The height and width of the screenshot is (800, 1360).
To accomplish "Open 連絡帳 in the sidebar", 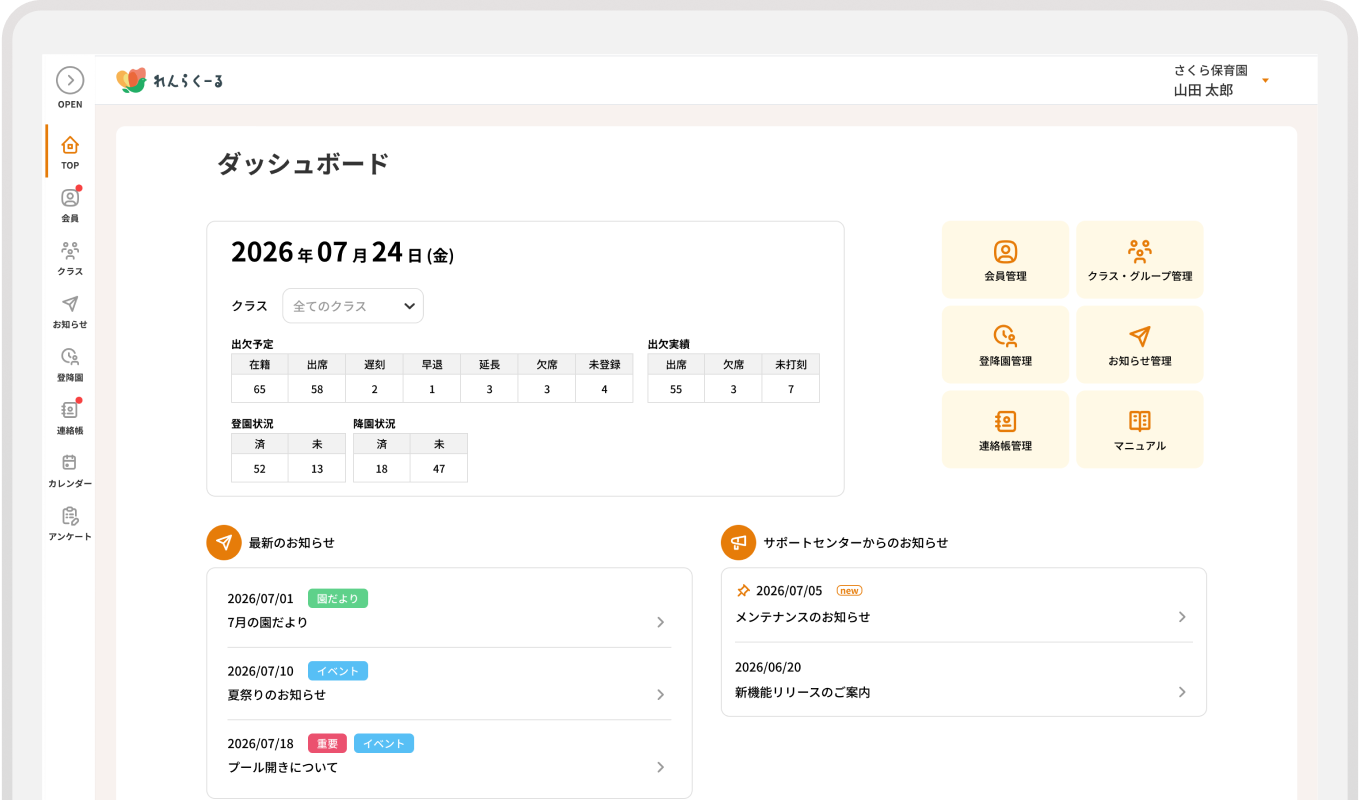I will coord(70,416).
